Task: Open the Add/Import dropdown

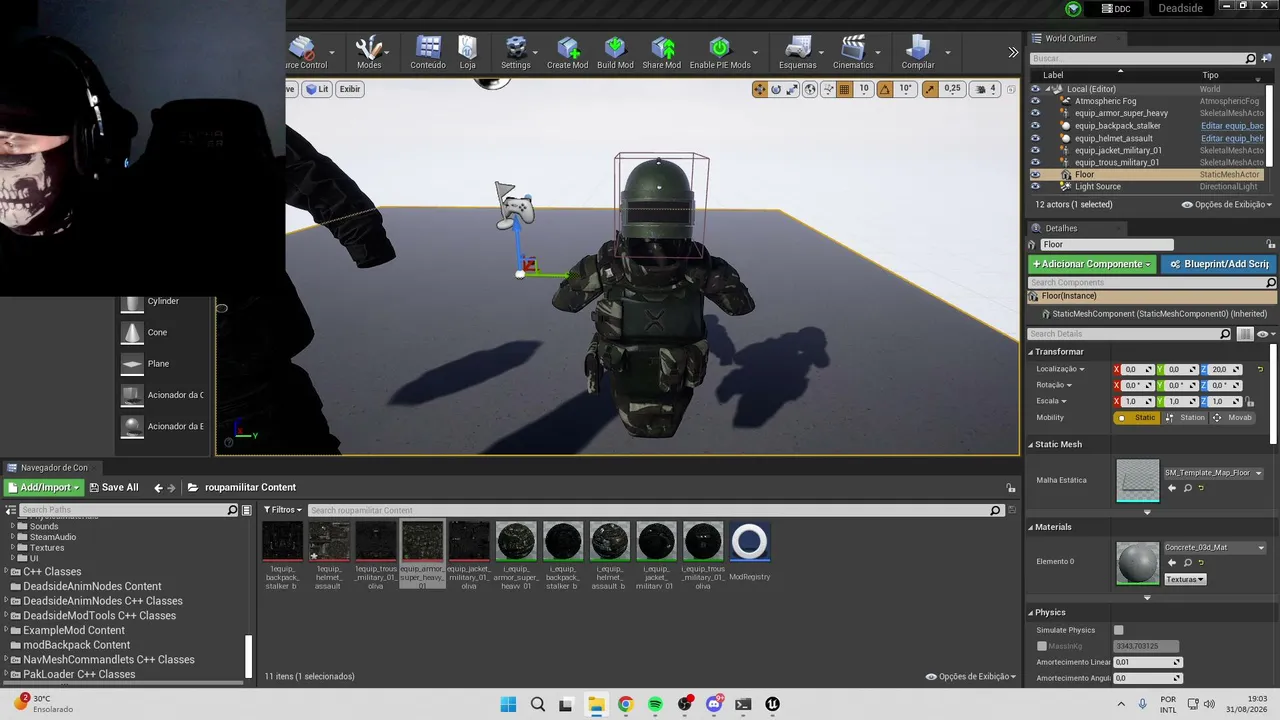Action: point(43,488)
